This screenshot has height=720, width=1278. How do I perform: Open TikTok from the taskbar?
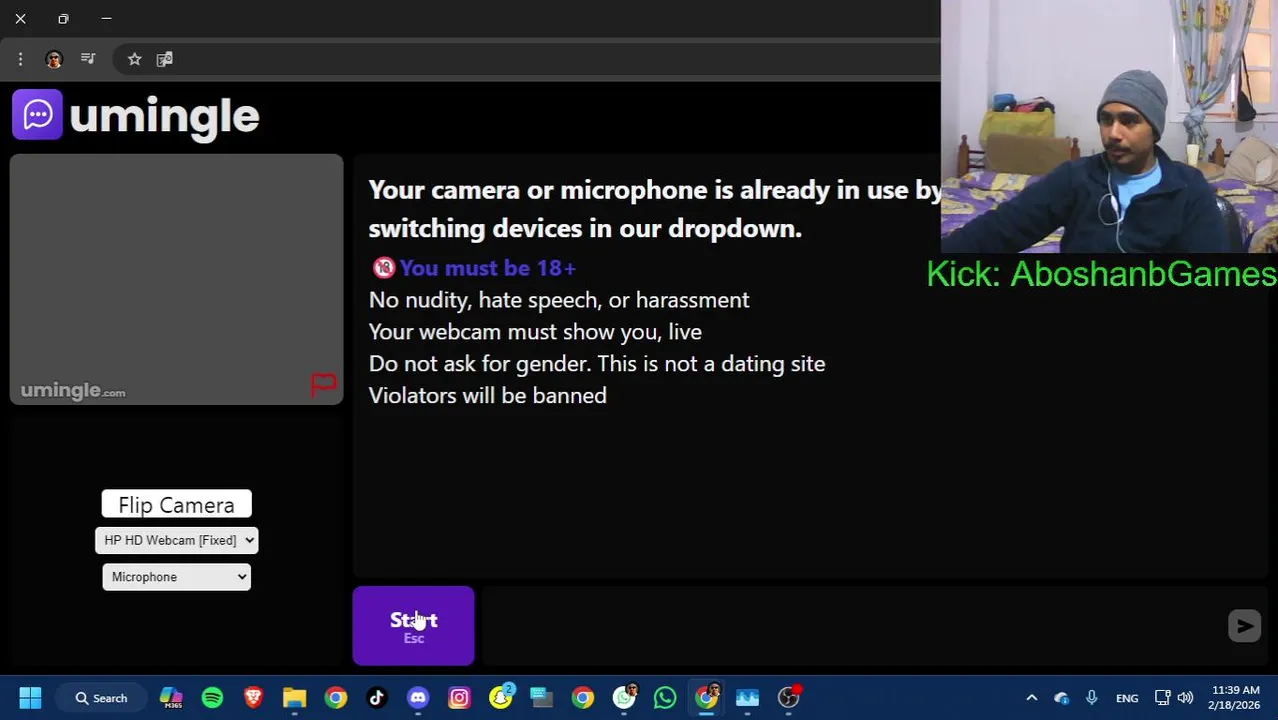pos(376,698)
